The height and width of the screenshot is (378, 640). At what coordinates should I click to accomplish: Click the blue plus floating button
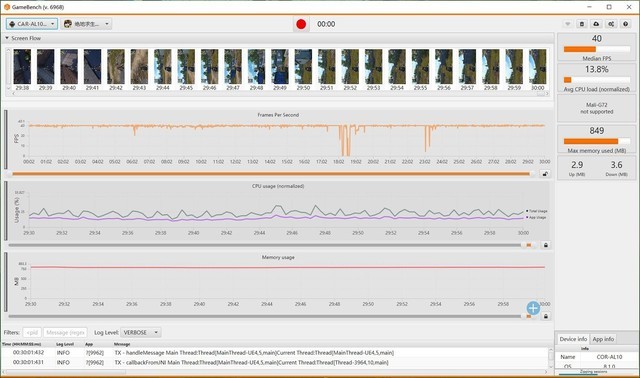point(533,308)
